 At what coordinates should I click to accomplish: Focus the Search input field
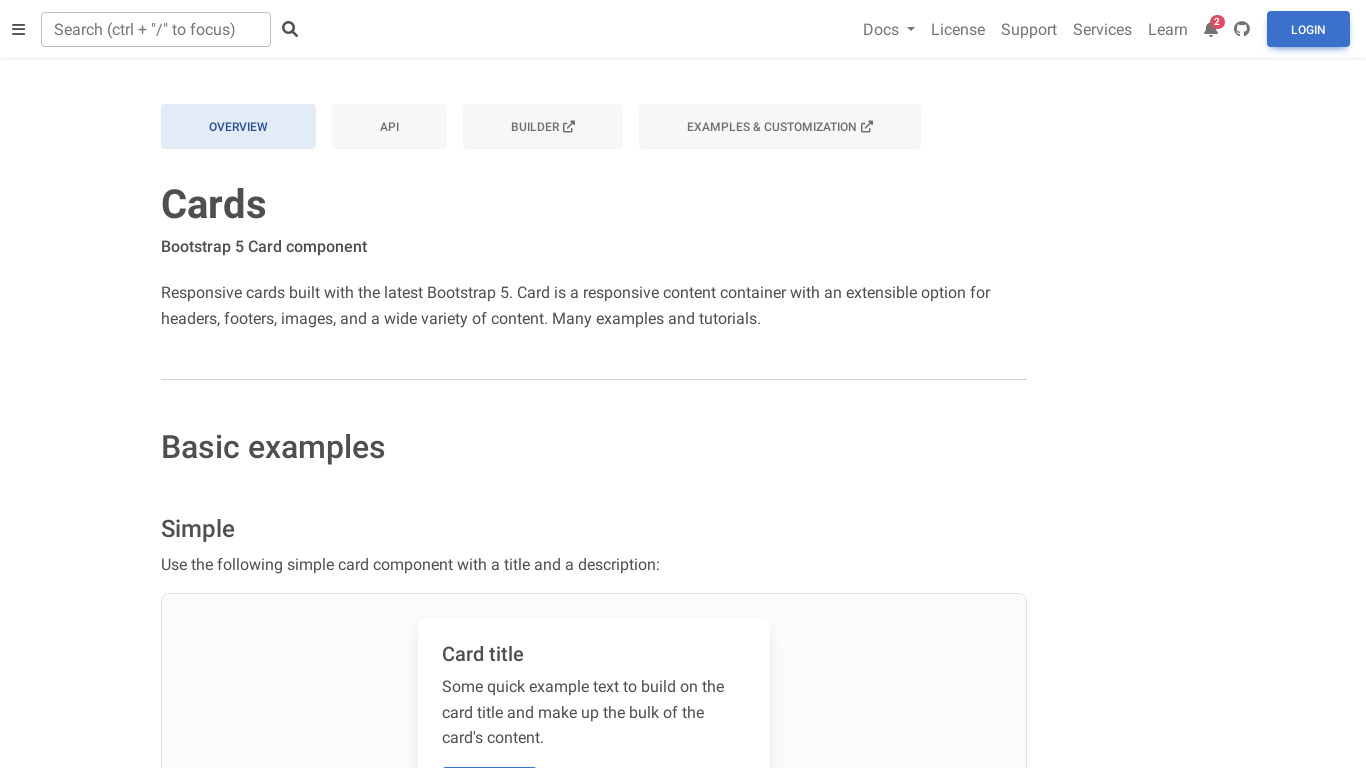coord(156,30)
